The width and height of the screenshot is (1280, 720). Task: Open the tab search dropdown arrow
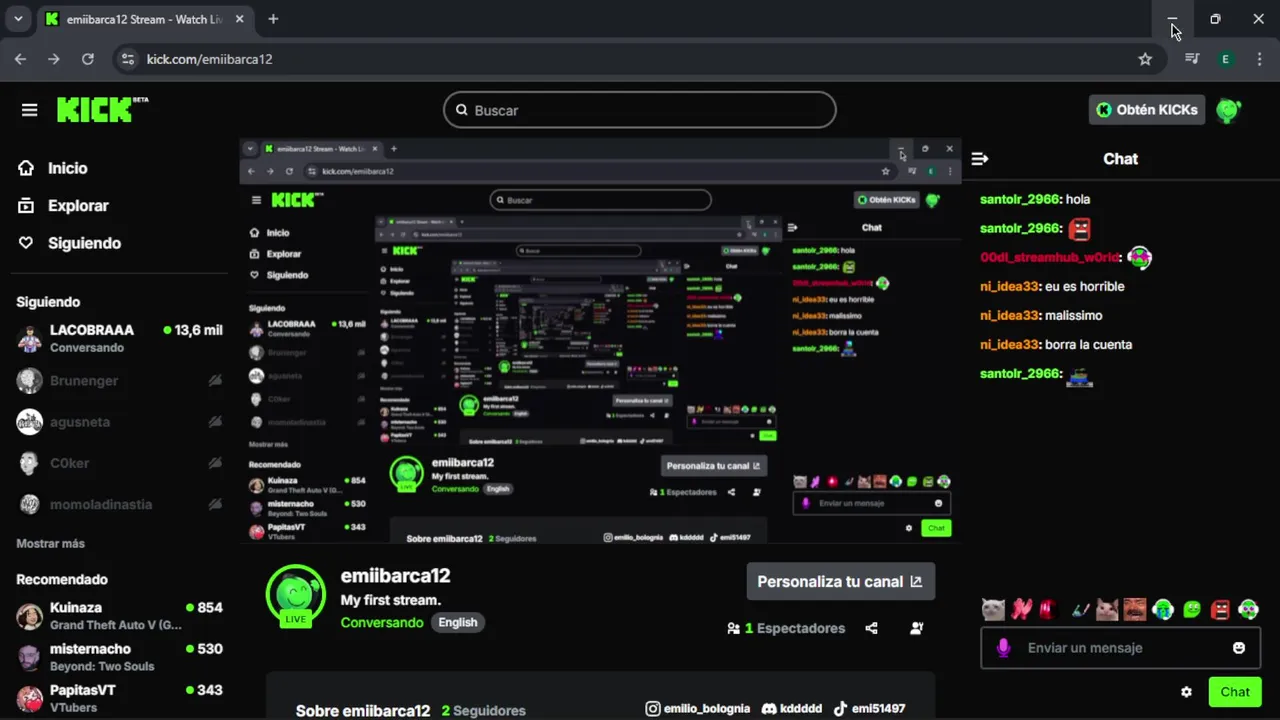(x=18, y=19)
